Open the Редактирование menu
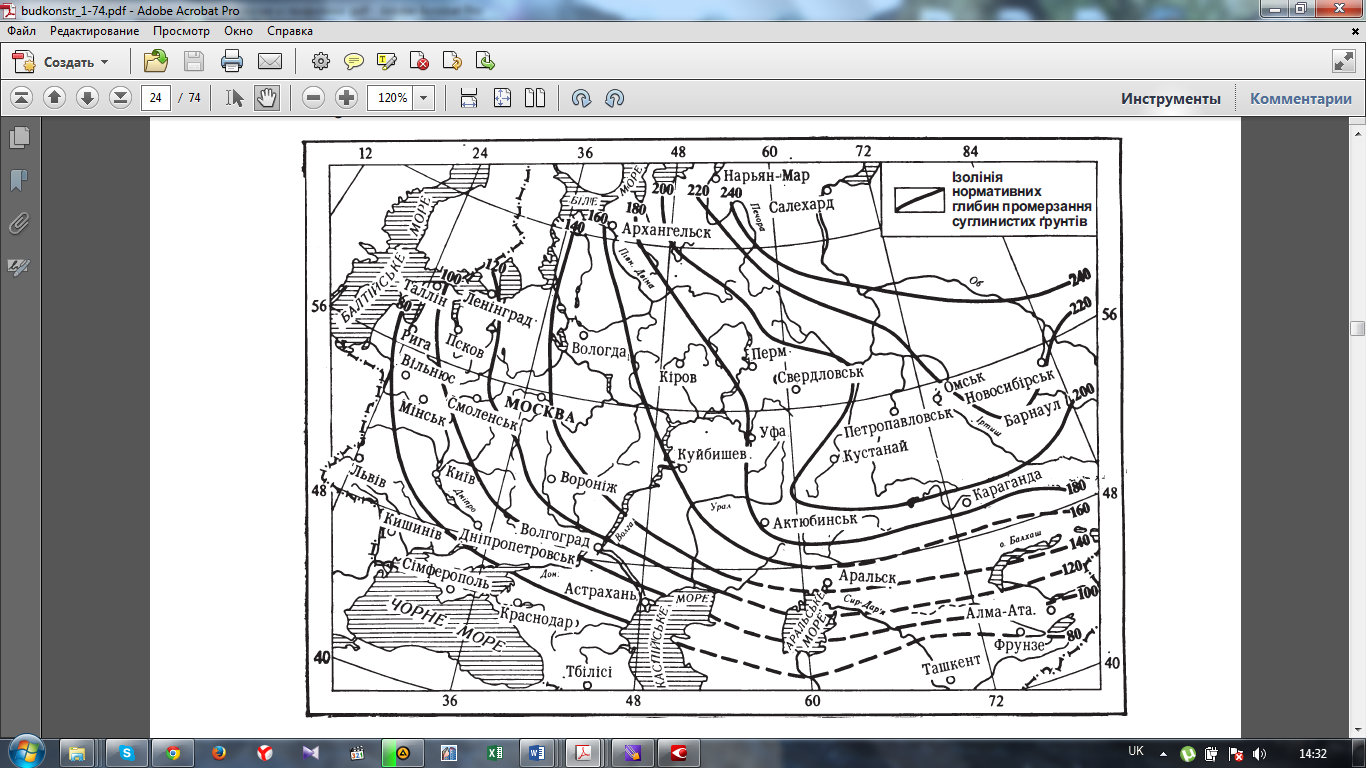This screenshot has height=768, width=1366. [95, 31]
